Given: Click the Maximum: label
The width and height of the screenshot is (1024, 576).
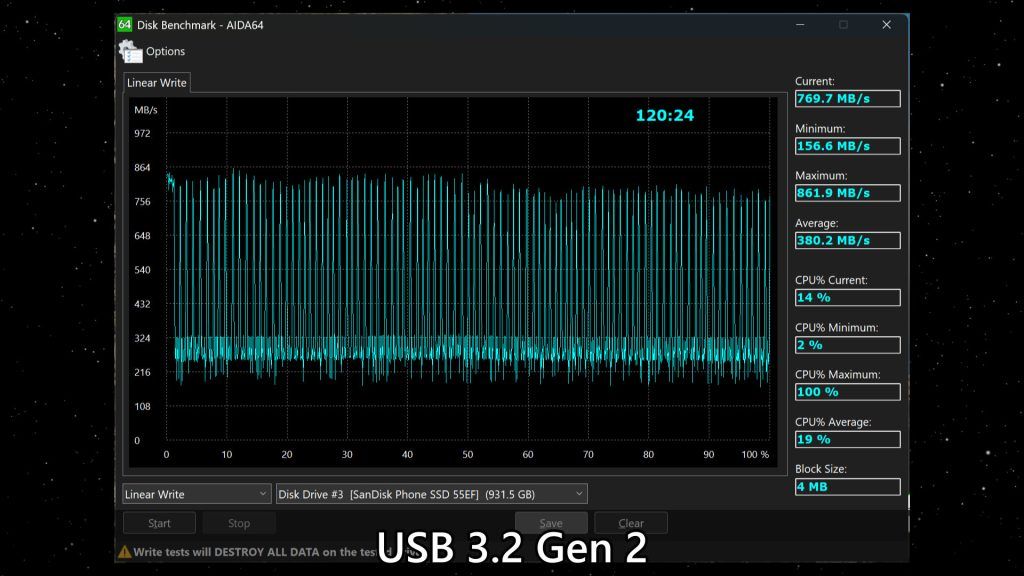Looking at the screenshot, I should pyautogui.click(x=821, y=176).
